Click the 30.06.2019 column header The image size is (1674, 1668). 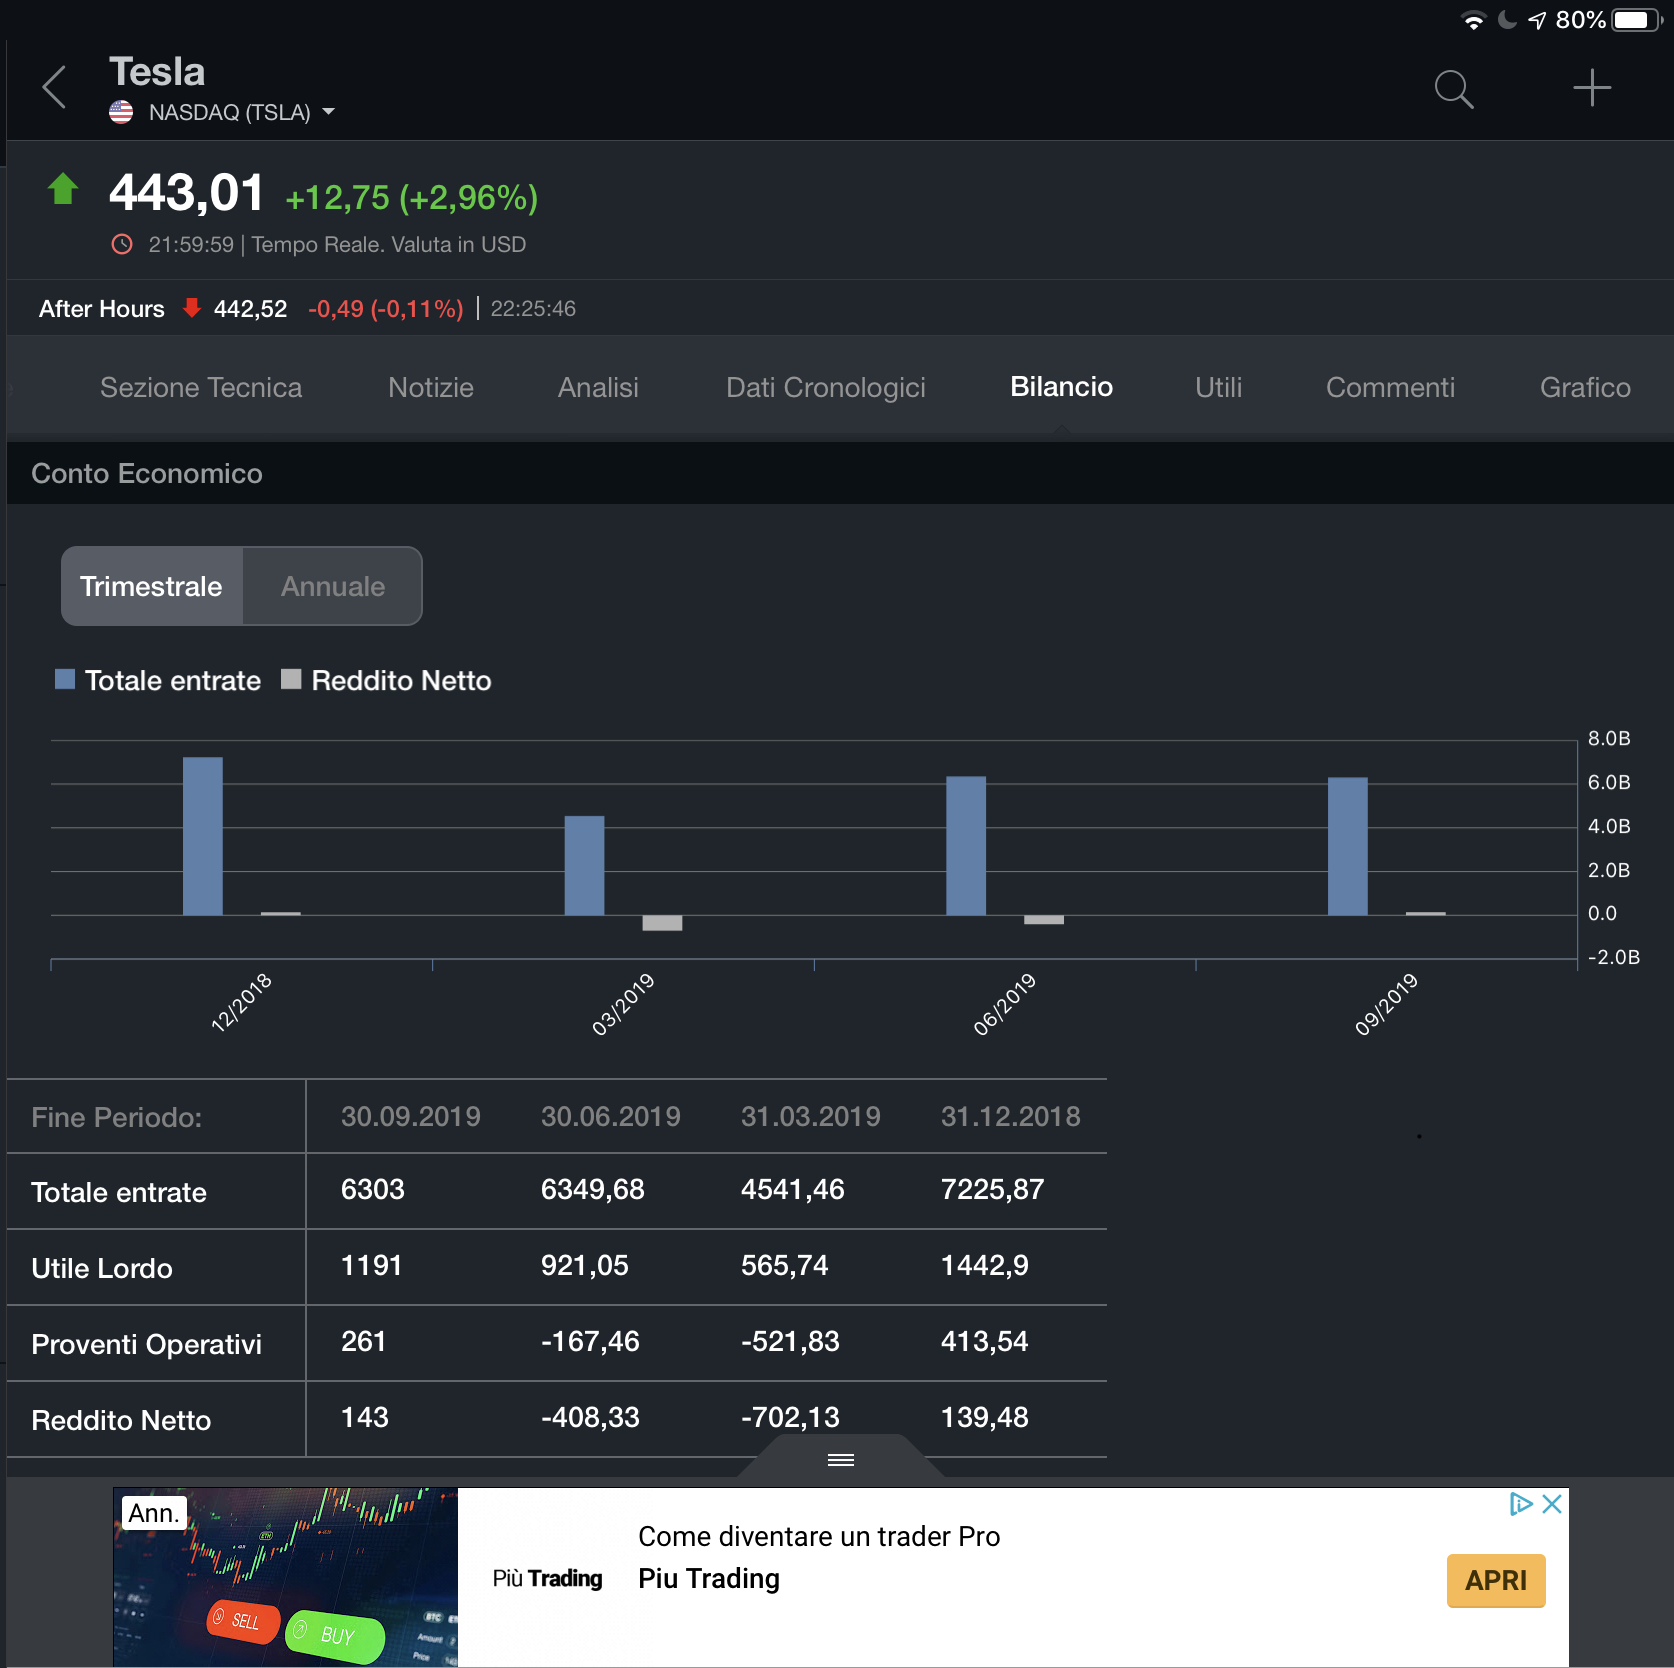[x=610, y=1116]
